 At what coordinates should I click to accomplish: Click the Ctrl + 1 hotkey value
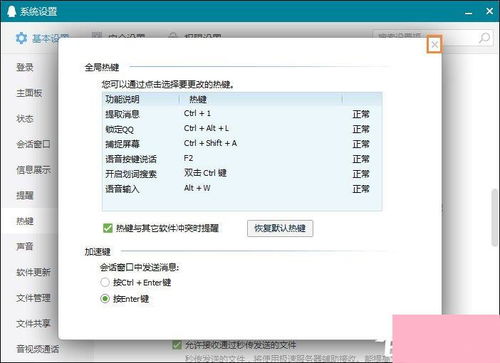pyautogui.click(x=197, y=113)
